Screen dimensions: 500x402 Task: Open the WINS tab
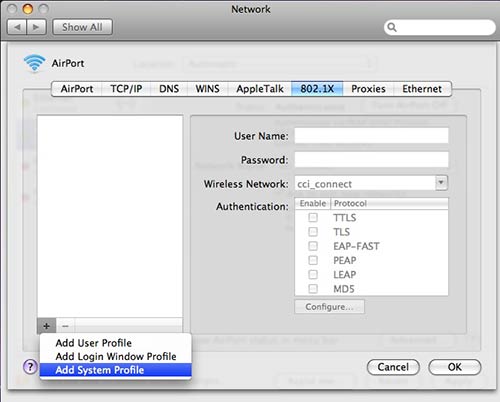click(207, 89)
